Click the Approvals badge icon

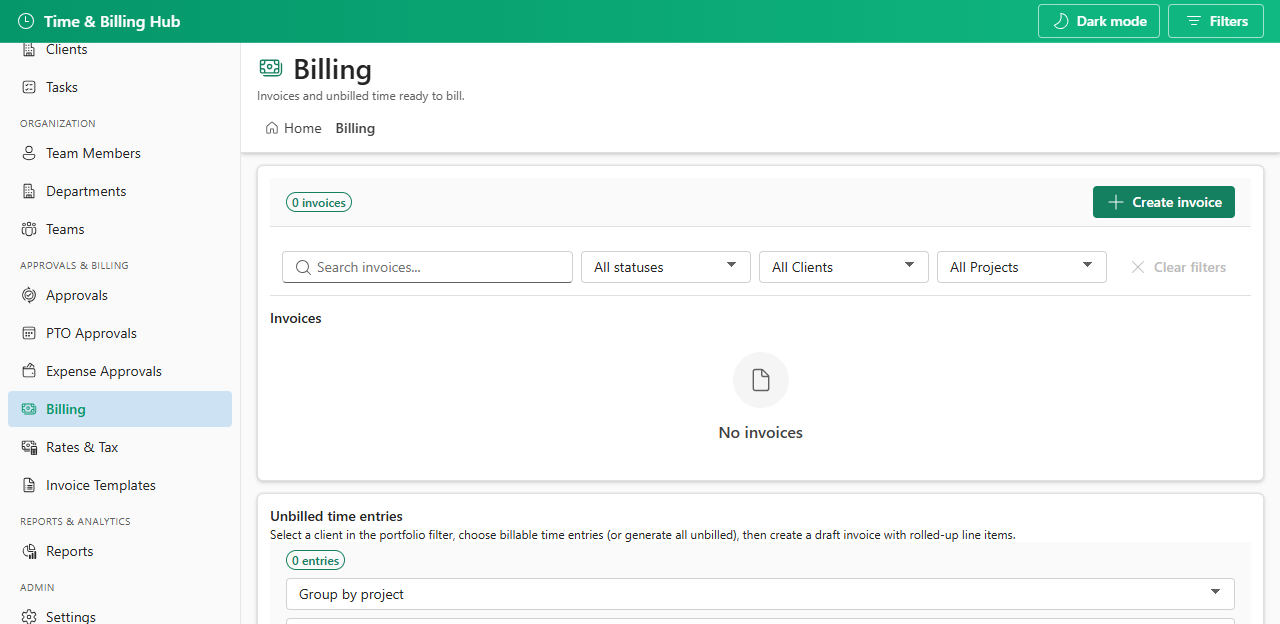[29, 295]
